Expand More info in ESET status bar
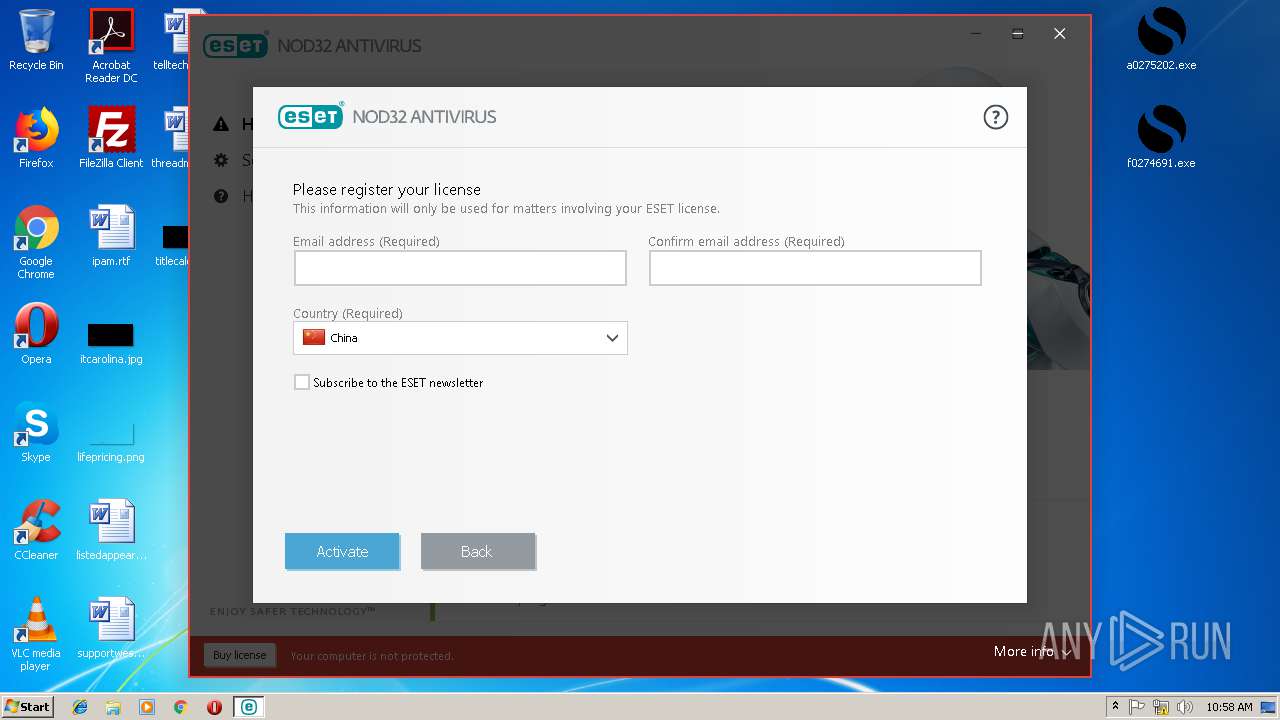 [x=1032, y=651]
